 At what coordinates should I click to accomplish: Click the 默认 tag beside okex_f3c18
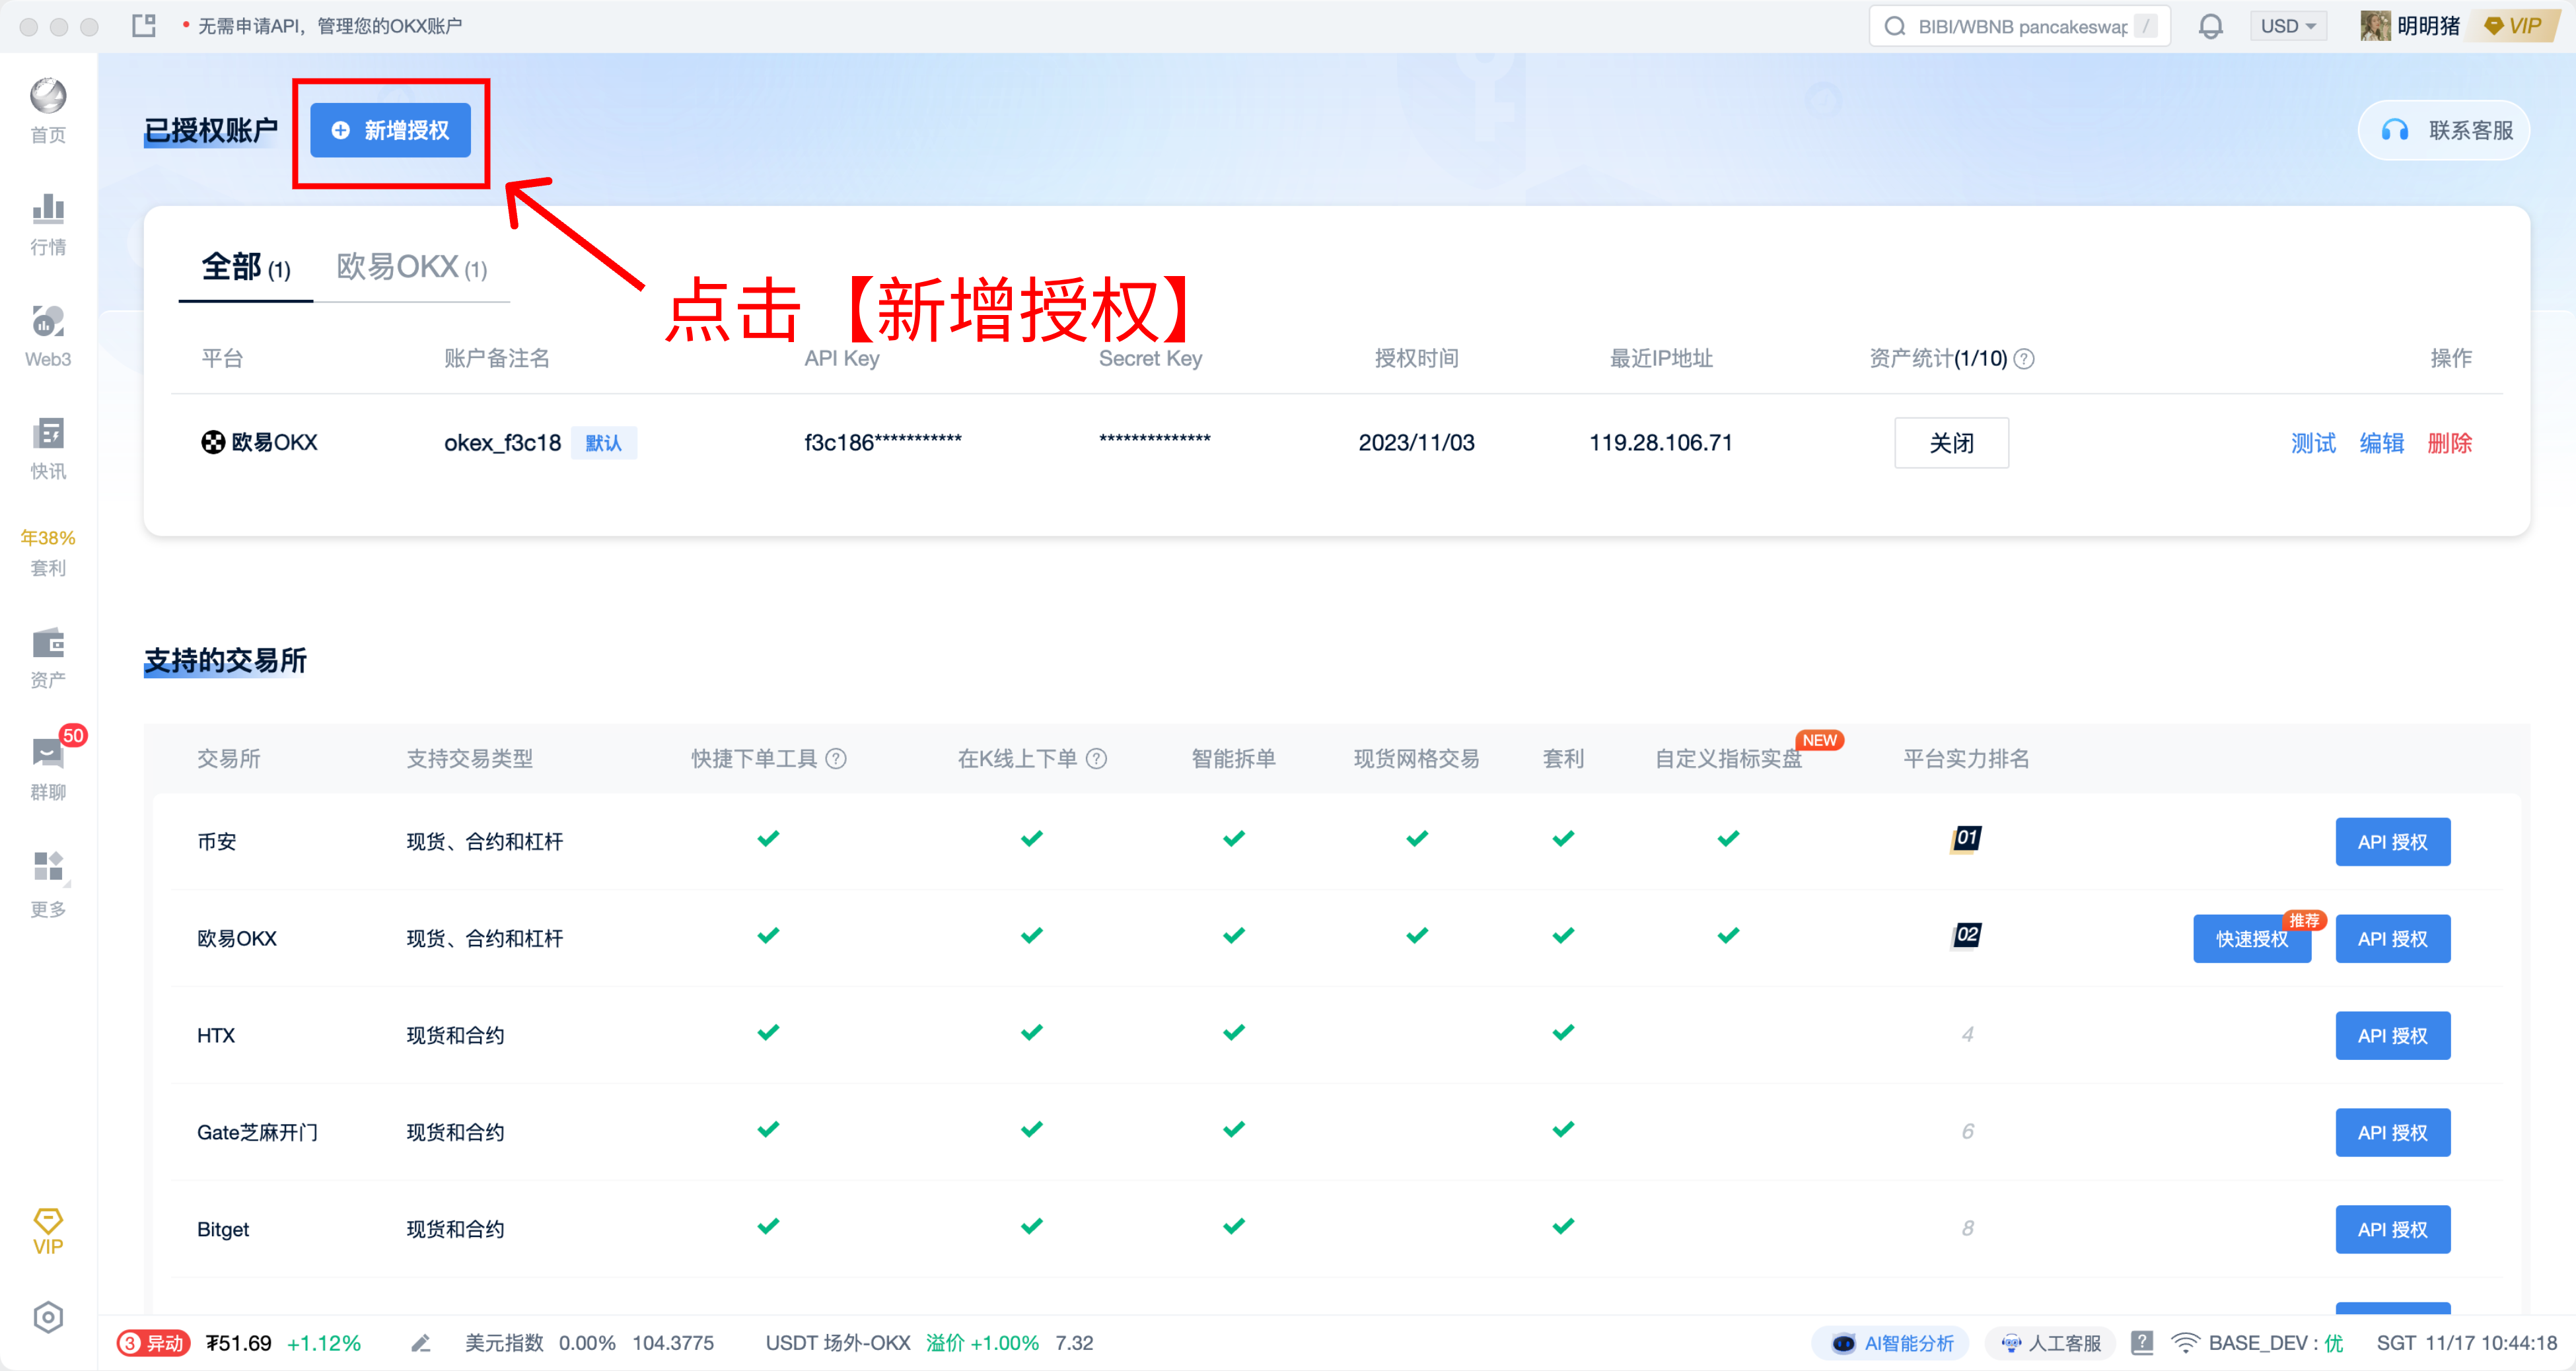tap(604, 443)
